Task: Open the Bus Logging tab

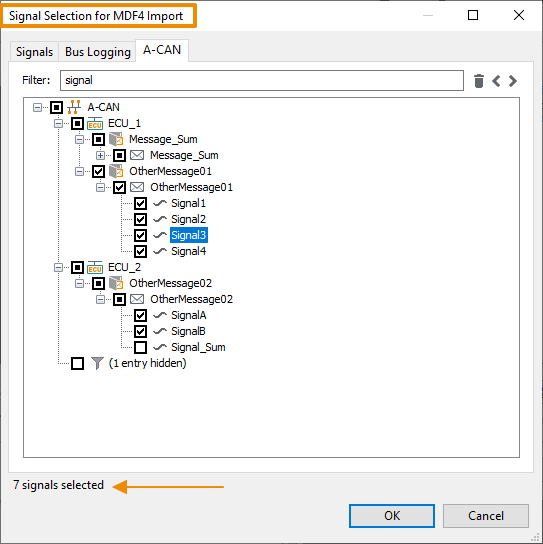Action: point(97,52)
